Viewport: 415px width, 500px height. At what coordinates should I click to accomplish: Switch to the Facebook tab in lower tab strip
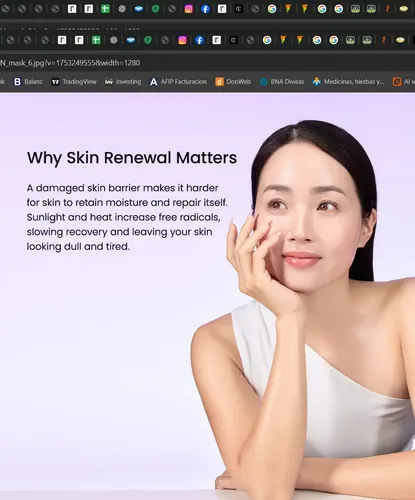pyautogui.click(x=199, y=40)
